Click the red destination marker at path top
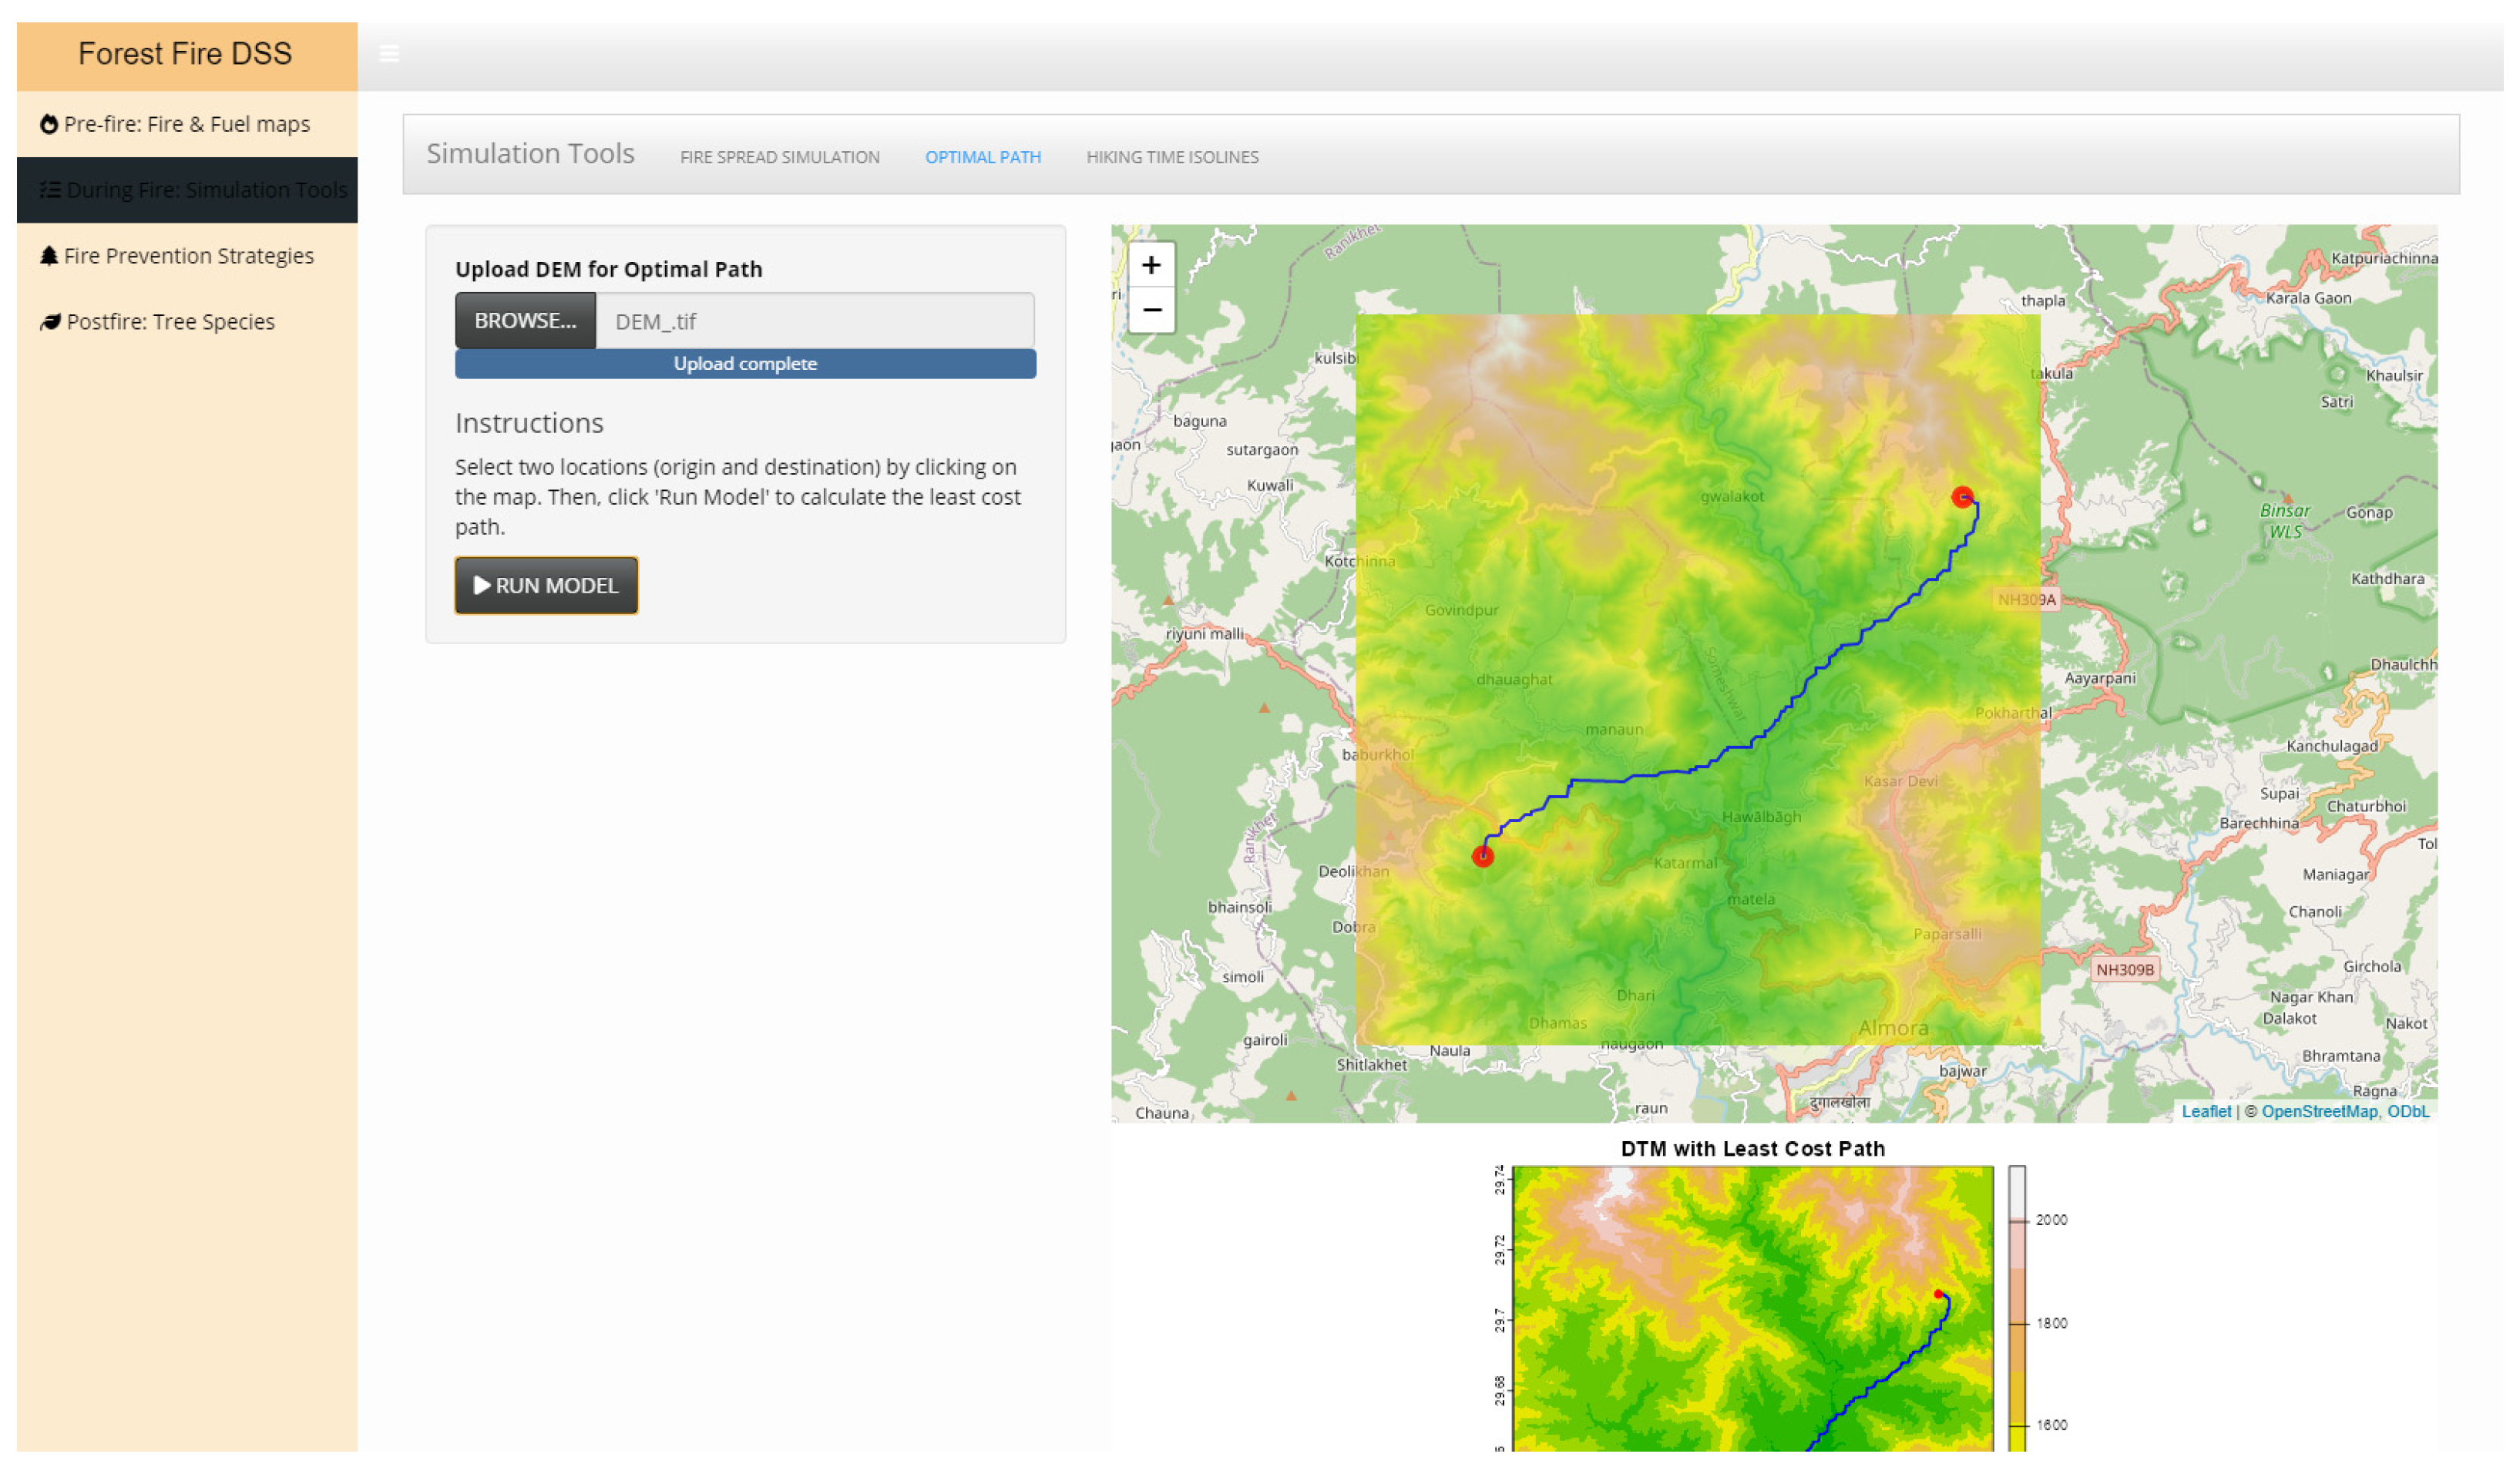The image size is (2520, 1474). 1964,498
